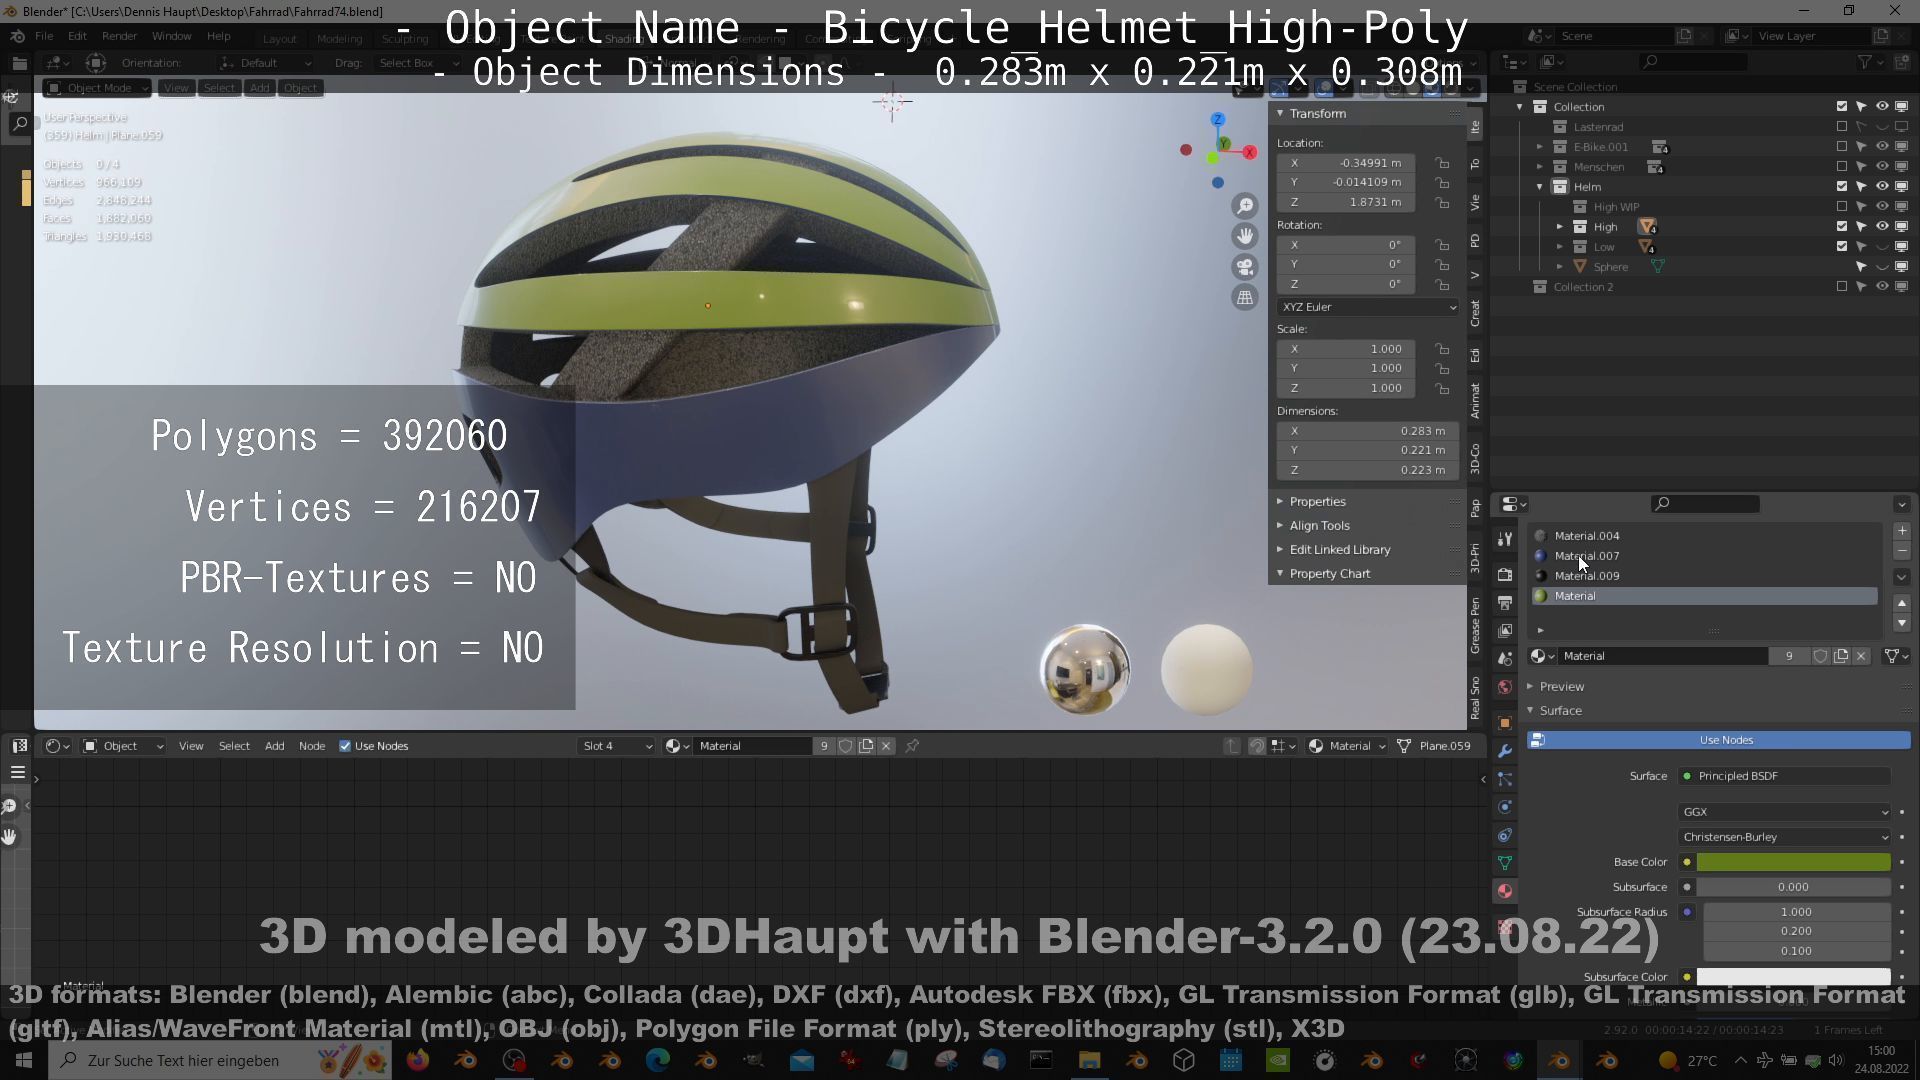Unlink material with X icon in properties

(1861, 656)
